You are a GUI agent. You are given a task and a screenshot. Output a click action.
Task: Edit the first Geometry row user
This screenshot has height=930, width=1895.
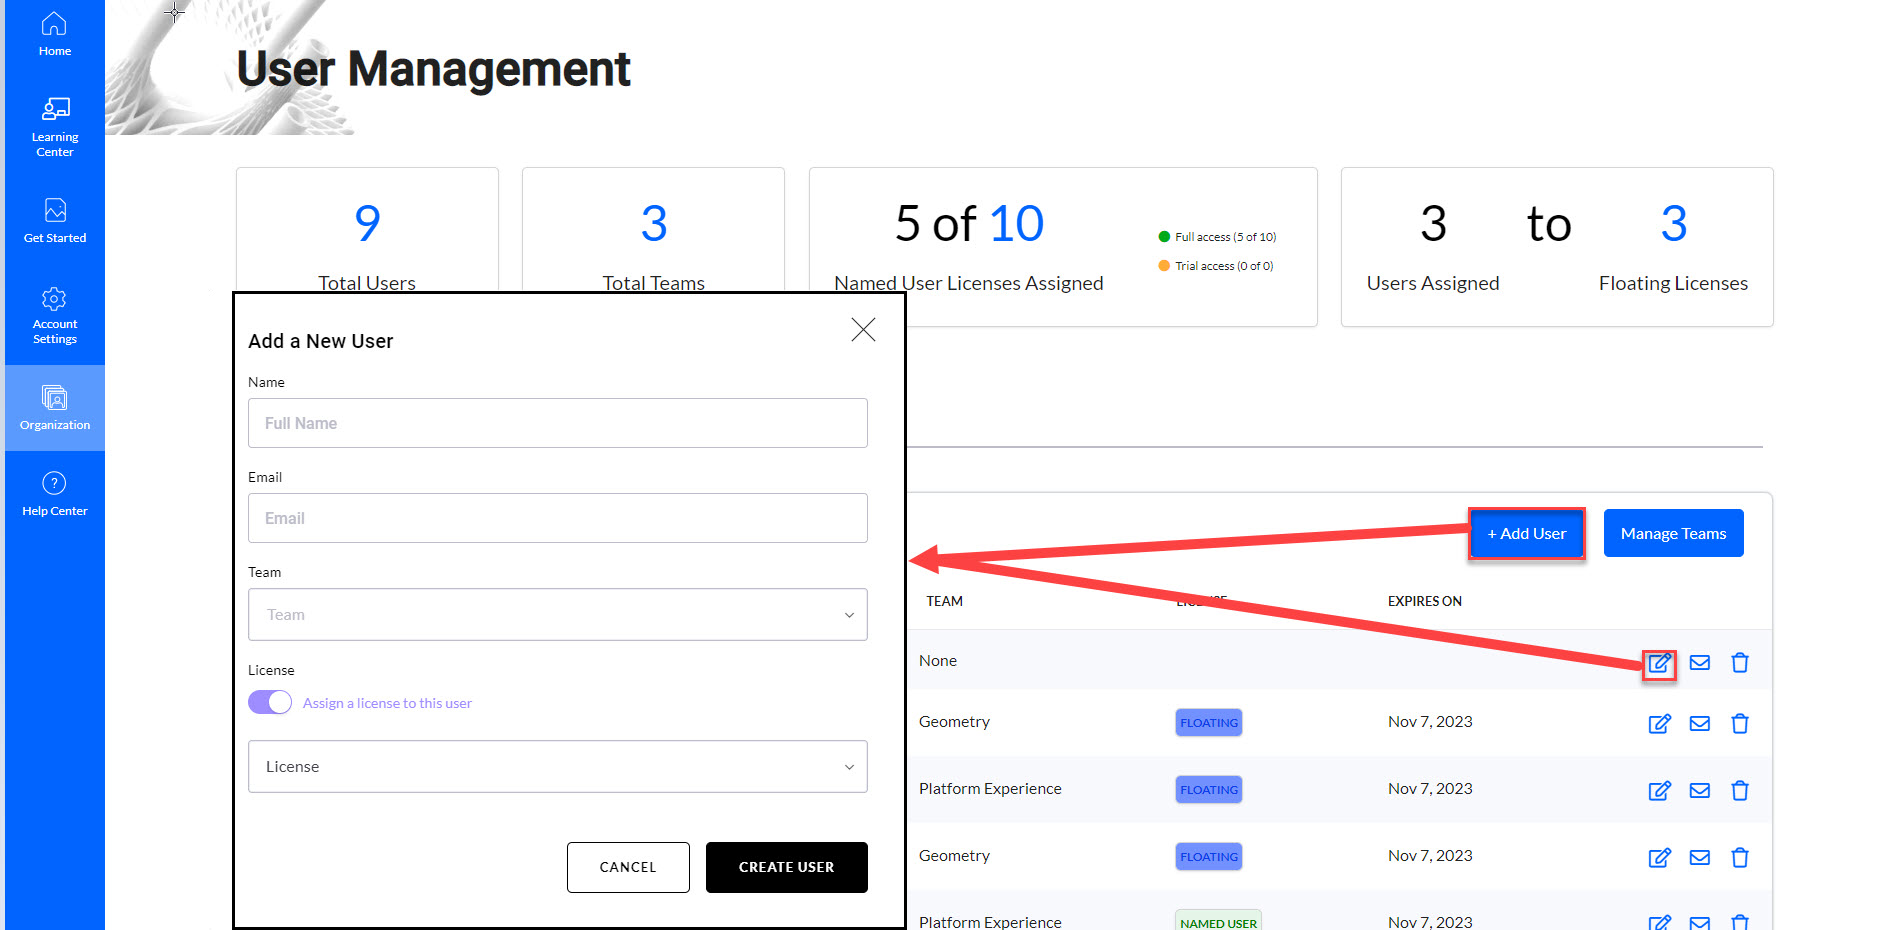[x=1660, y=724]
